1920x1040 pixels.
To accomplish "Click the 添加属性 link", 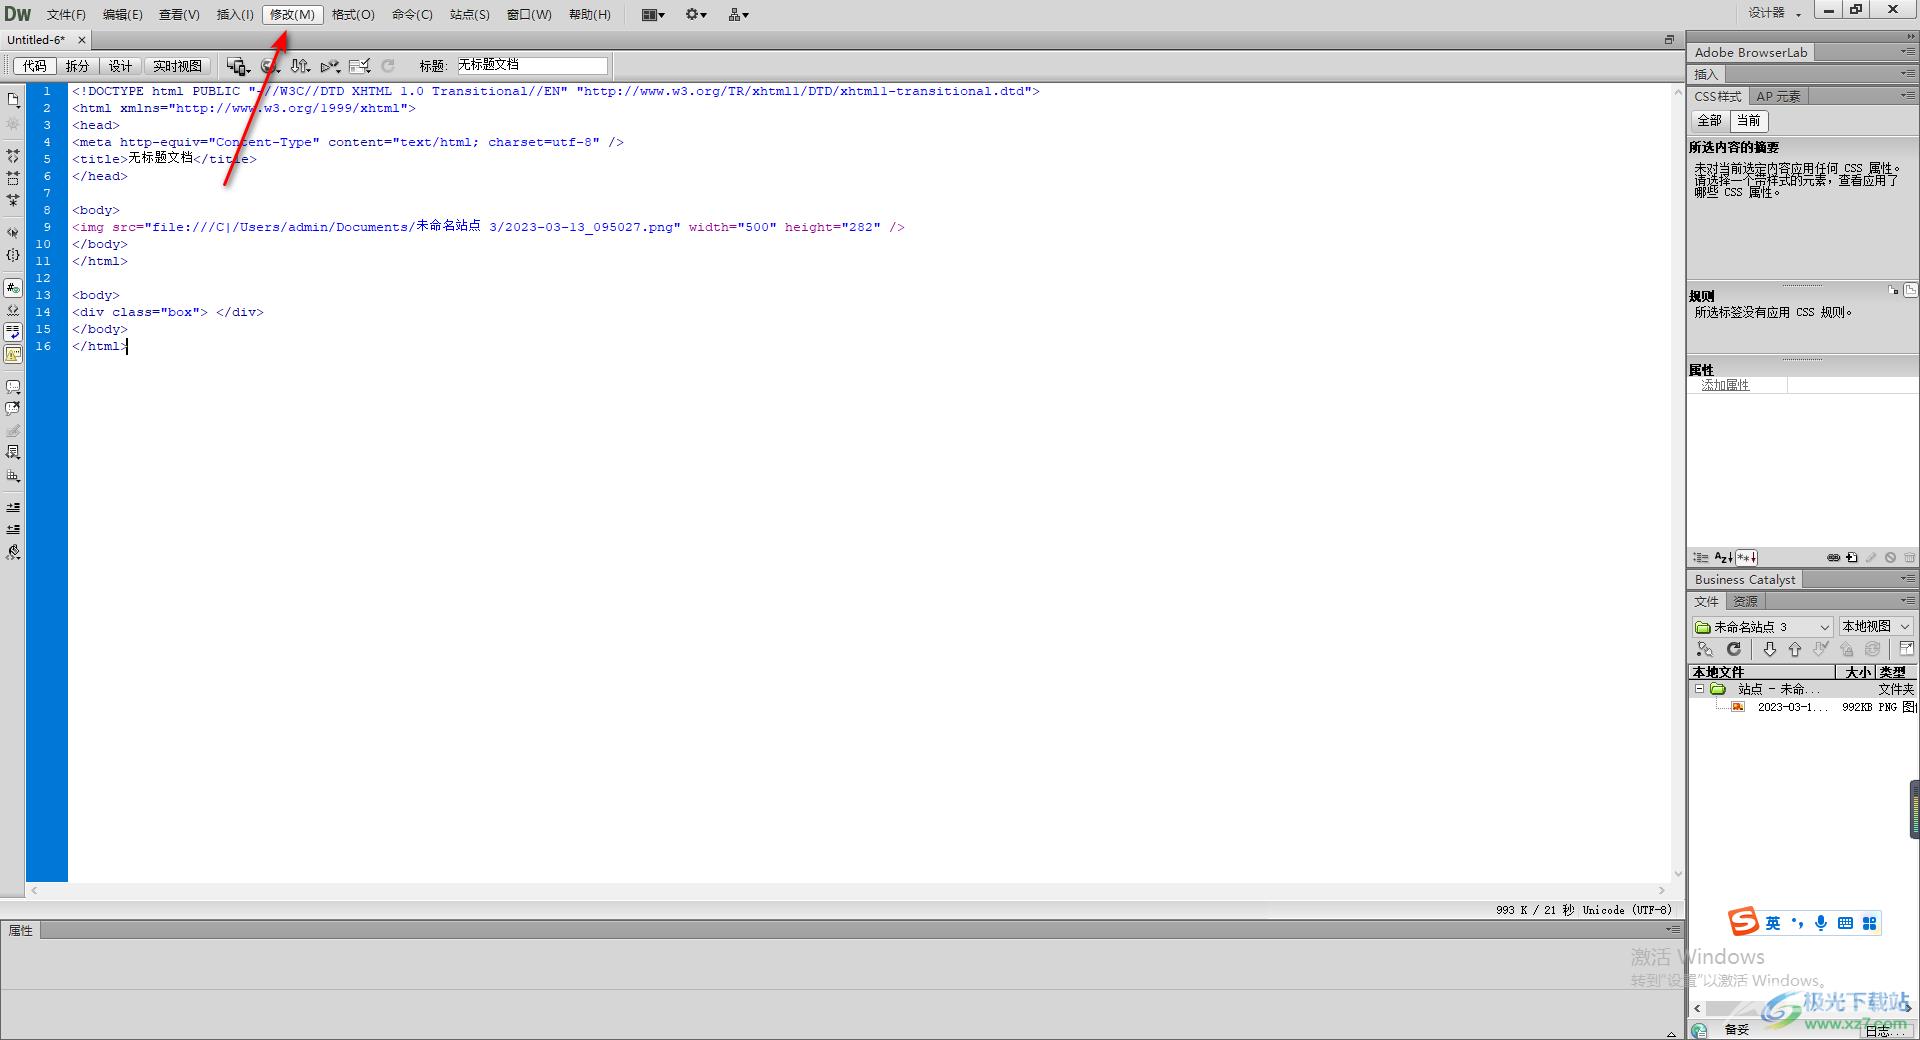I will (x=1725, y=385).
